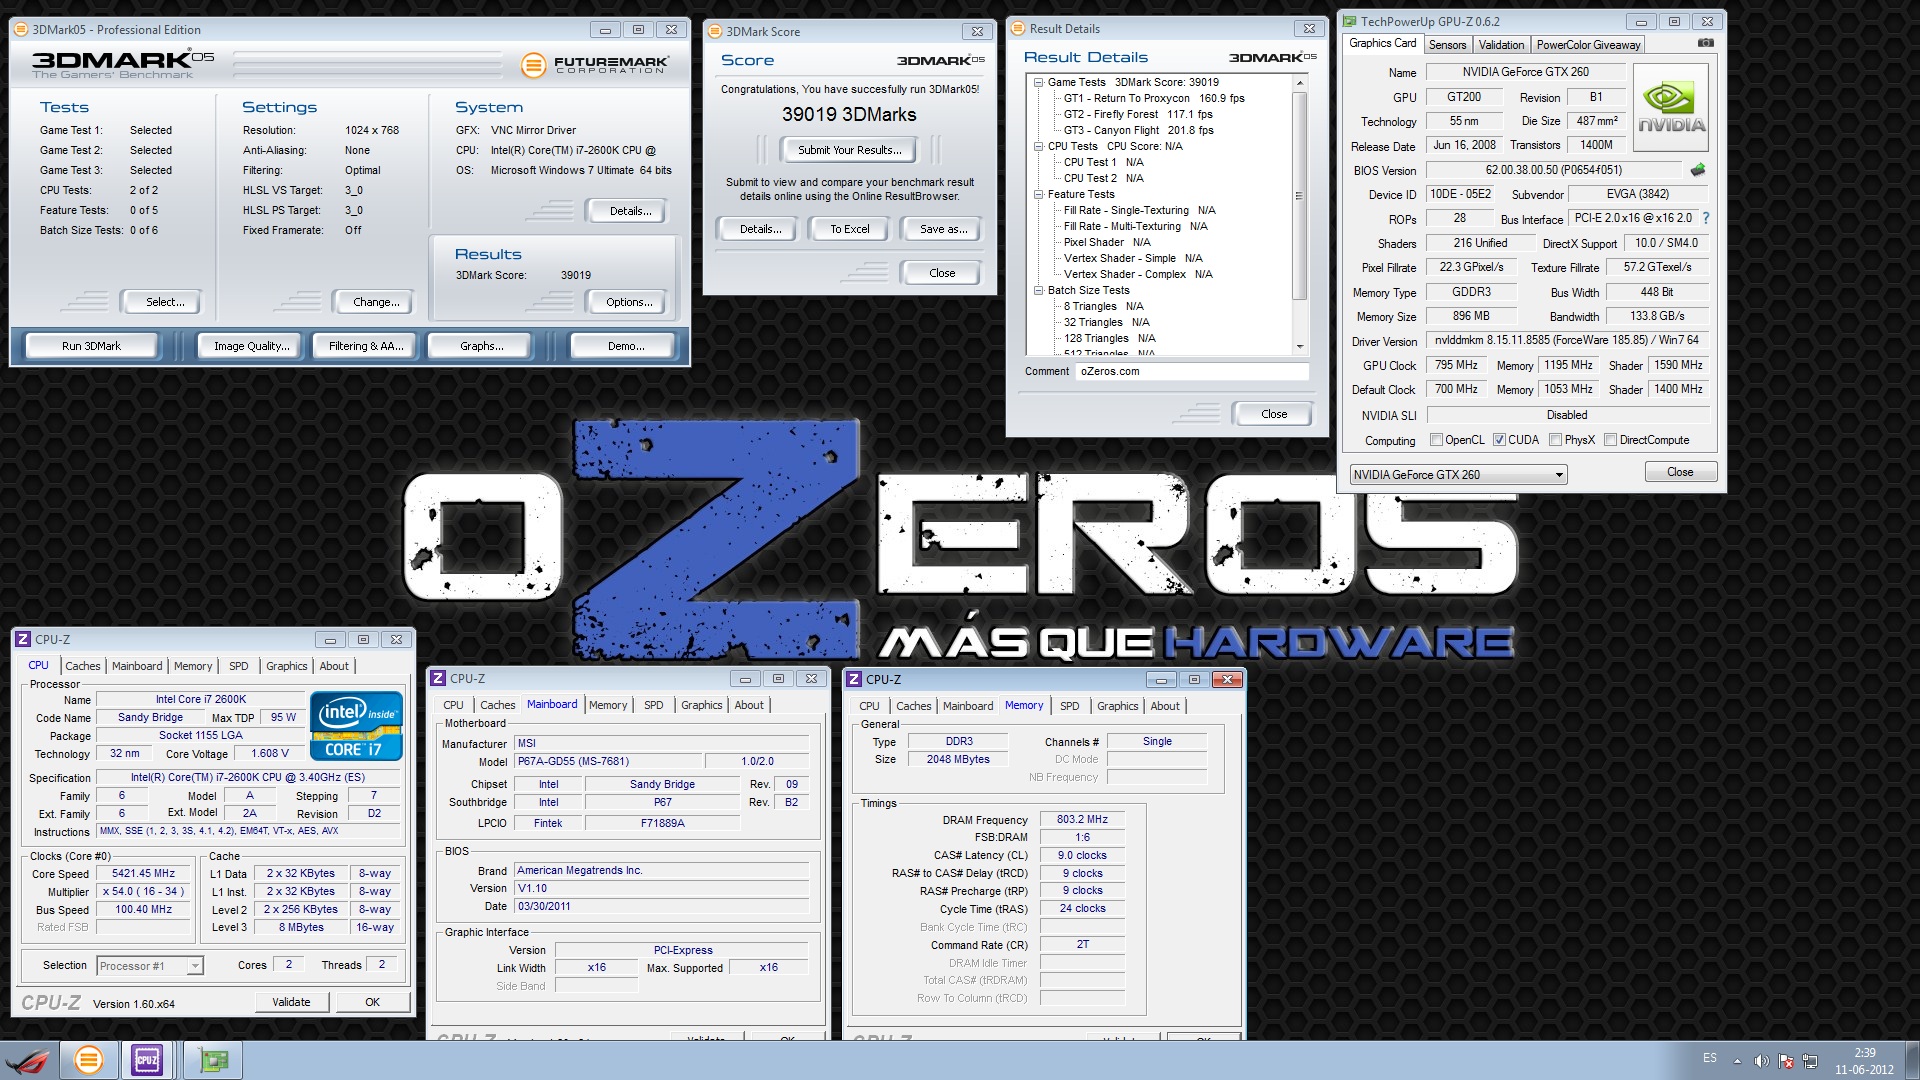
Task: Click the Demo button
Action: 625,346
